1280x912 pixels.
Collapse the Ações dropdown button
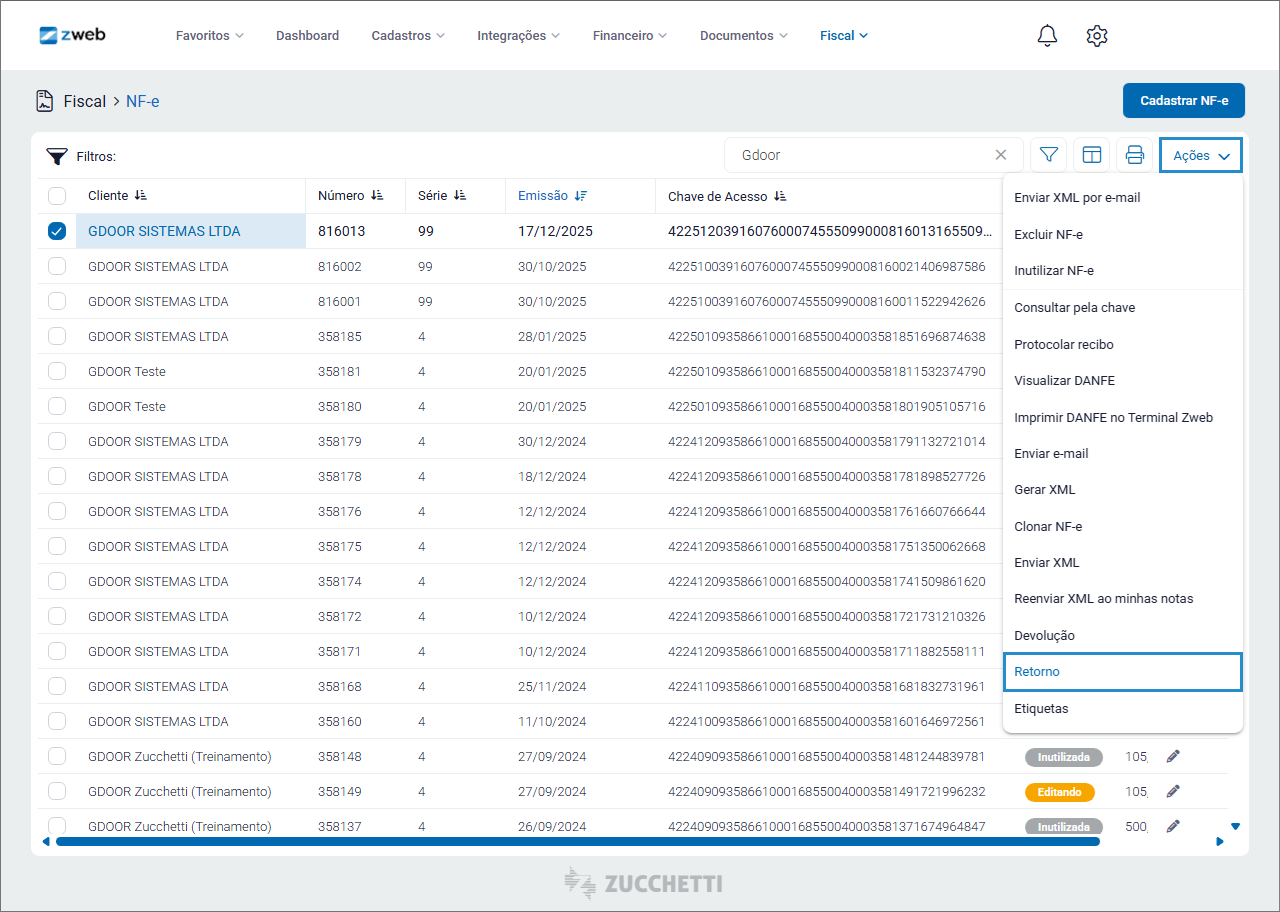point(1200,156)
